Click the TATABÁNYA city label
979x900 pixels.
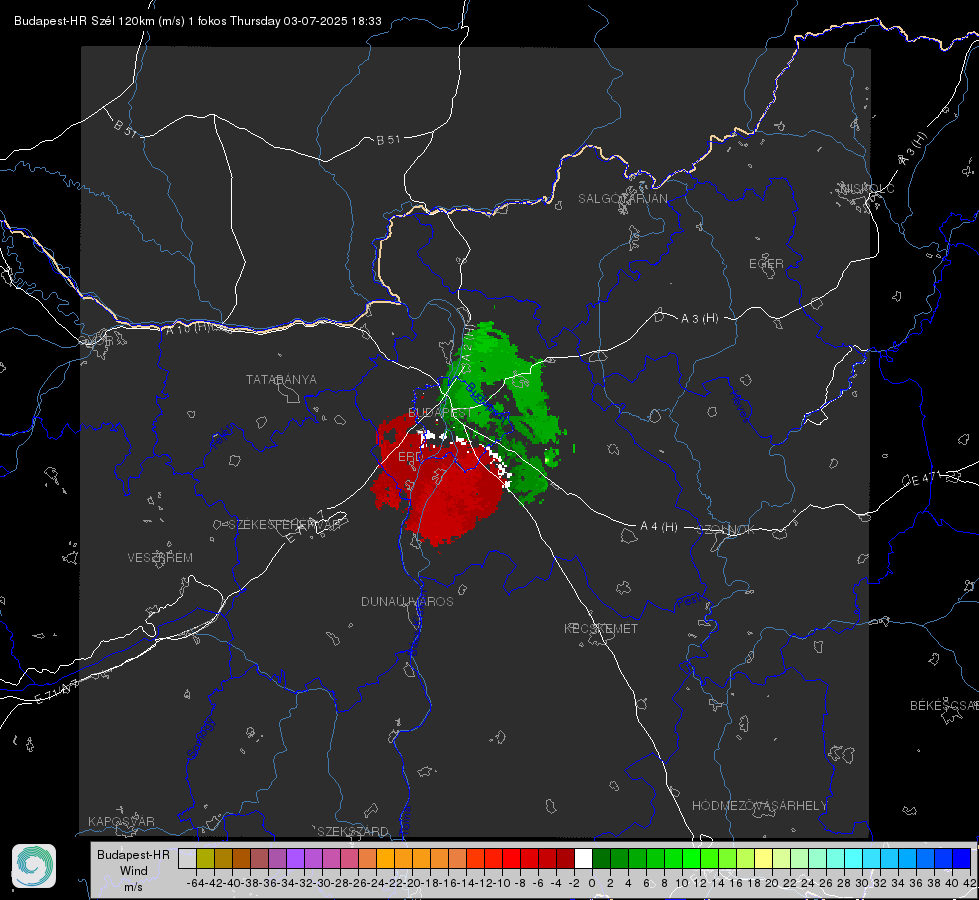[281, 379]
